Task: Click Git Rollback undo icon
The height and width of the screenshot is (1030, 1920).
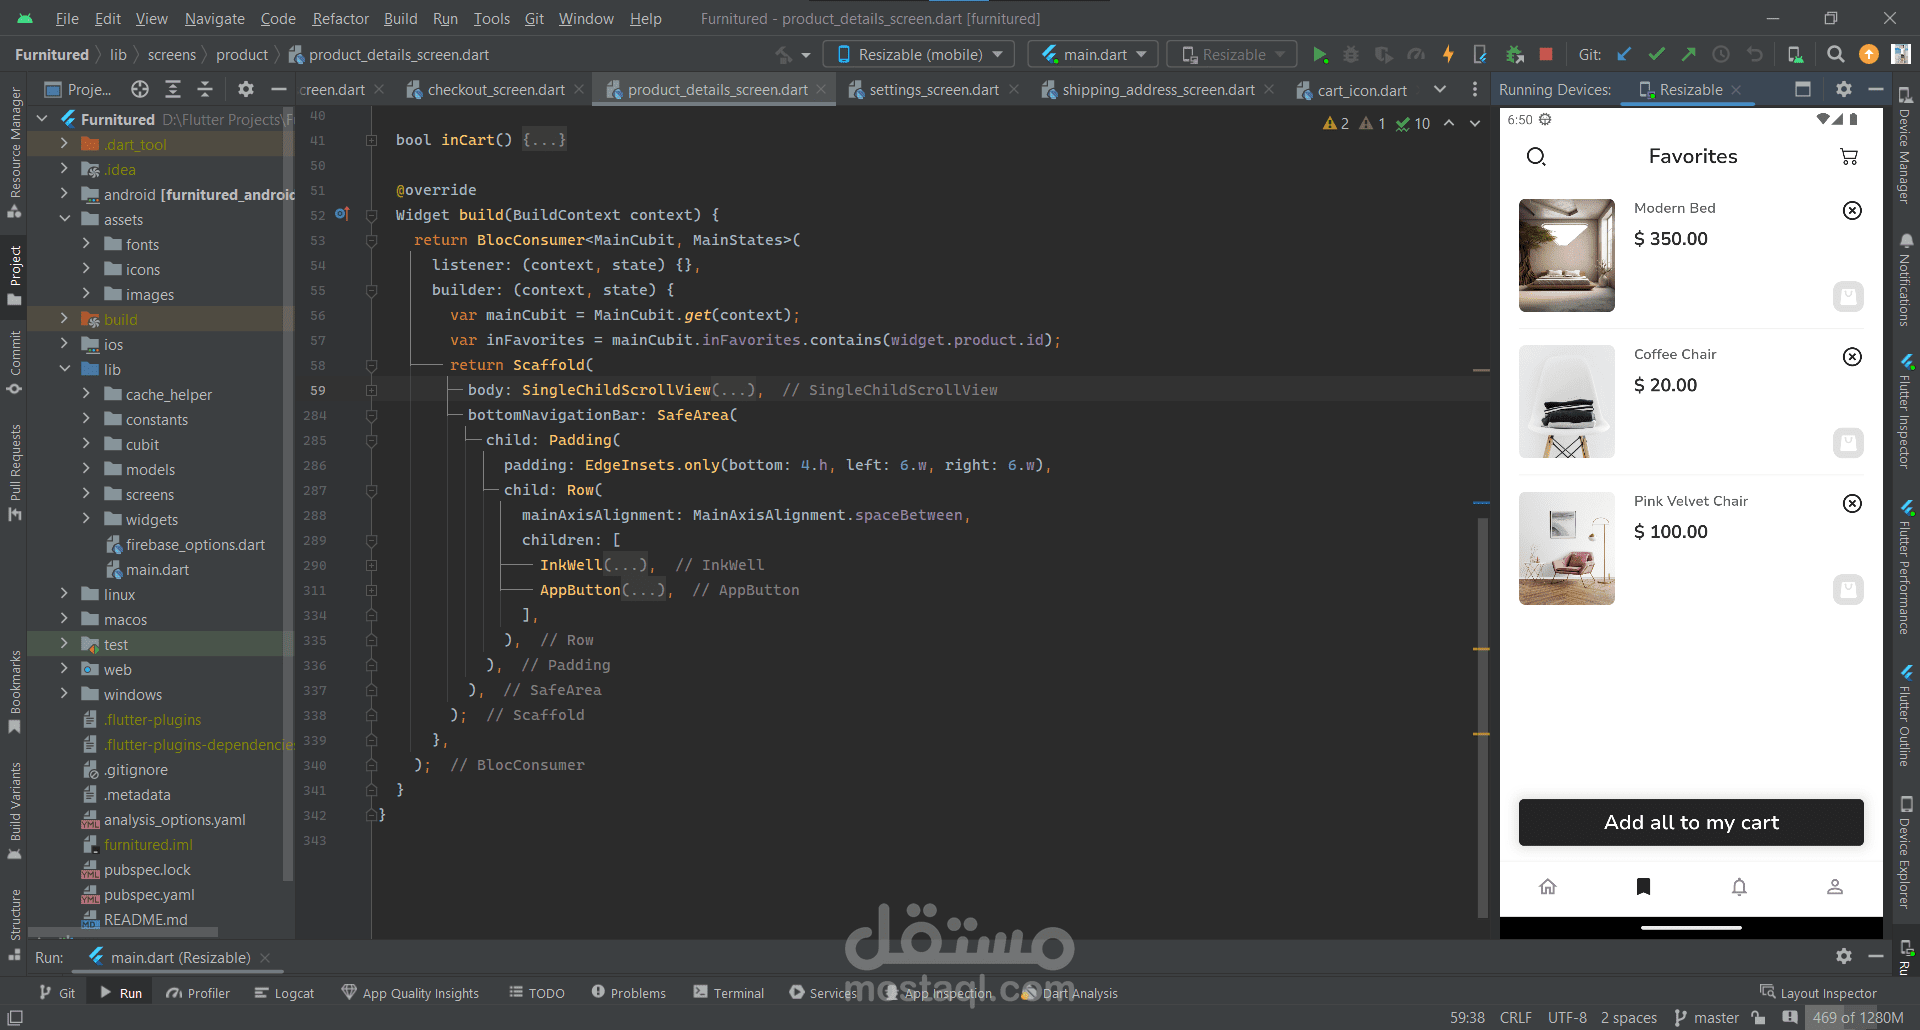Action: coord(1755,55)
